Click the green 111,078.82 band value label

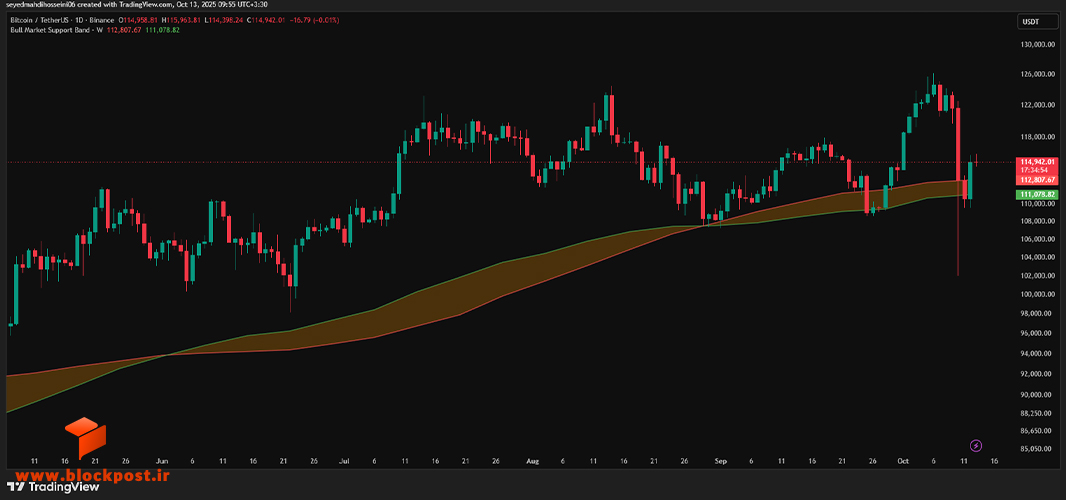pyautogui.click(x=1035, y=194)
